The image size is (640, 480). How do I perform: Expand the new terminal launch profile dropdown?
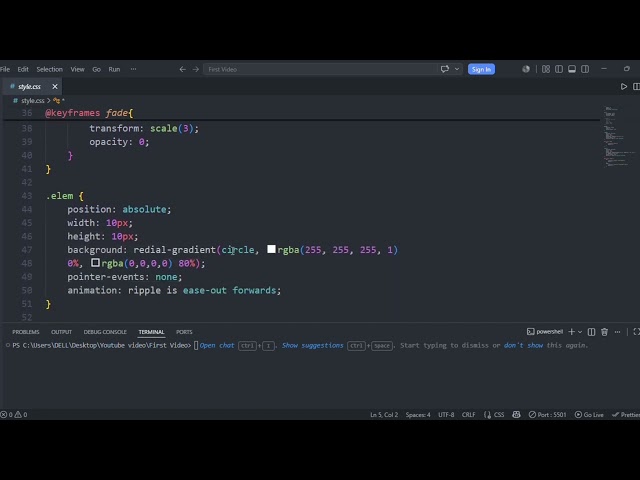580,332
